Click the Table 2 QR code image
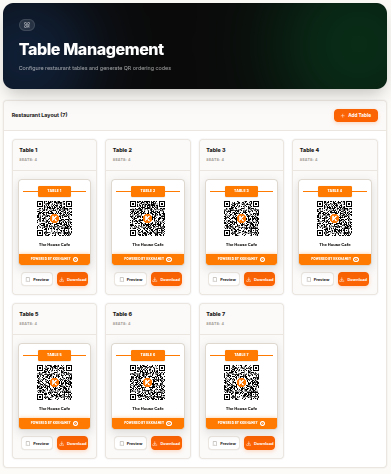Image resolution: width=391 pixels, height=474 pixels. [148, 219]
